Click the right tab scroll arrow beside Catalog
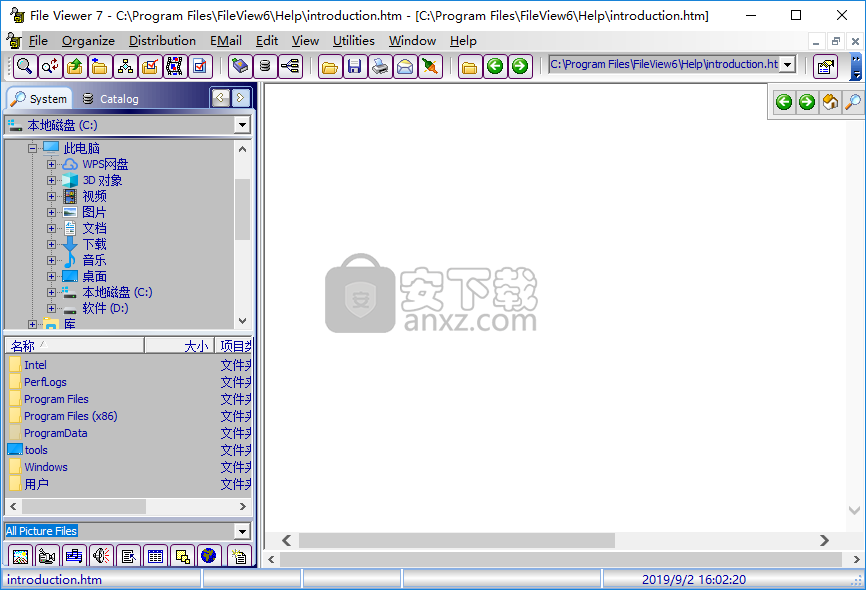This screenshot has height=590, width=866. [x=240, y=98]
